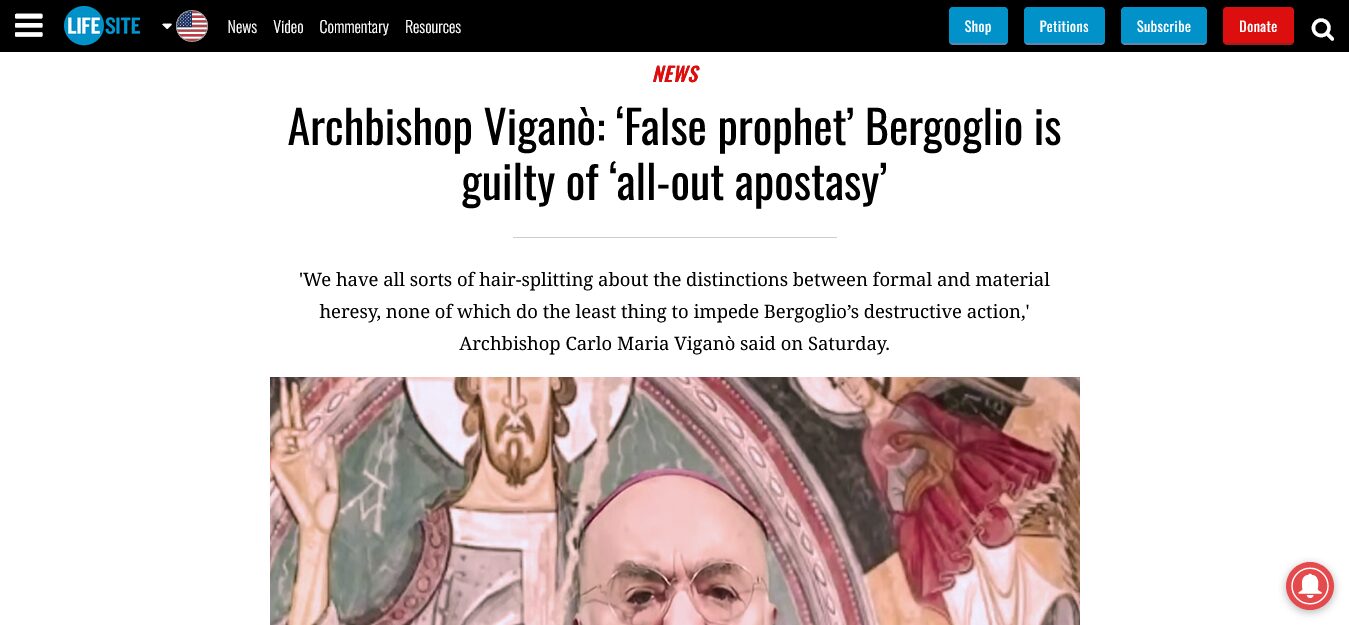This screenshot has height=625, width=1349.
Task: Click the Petitions button
Action: click(1064, 26)
